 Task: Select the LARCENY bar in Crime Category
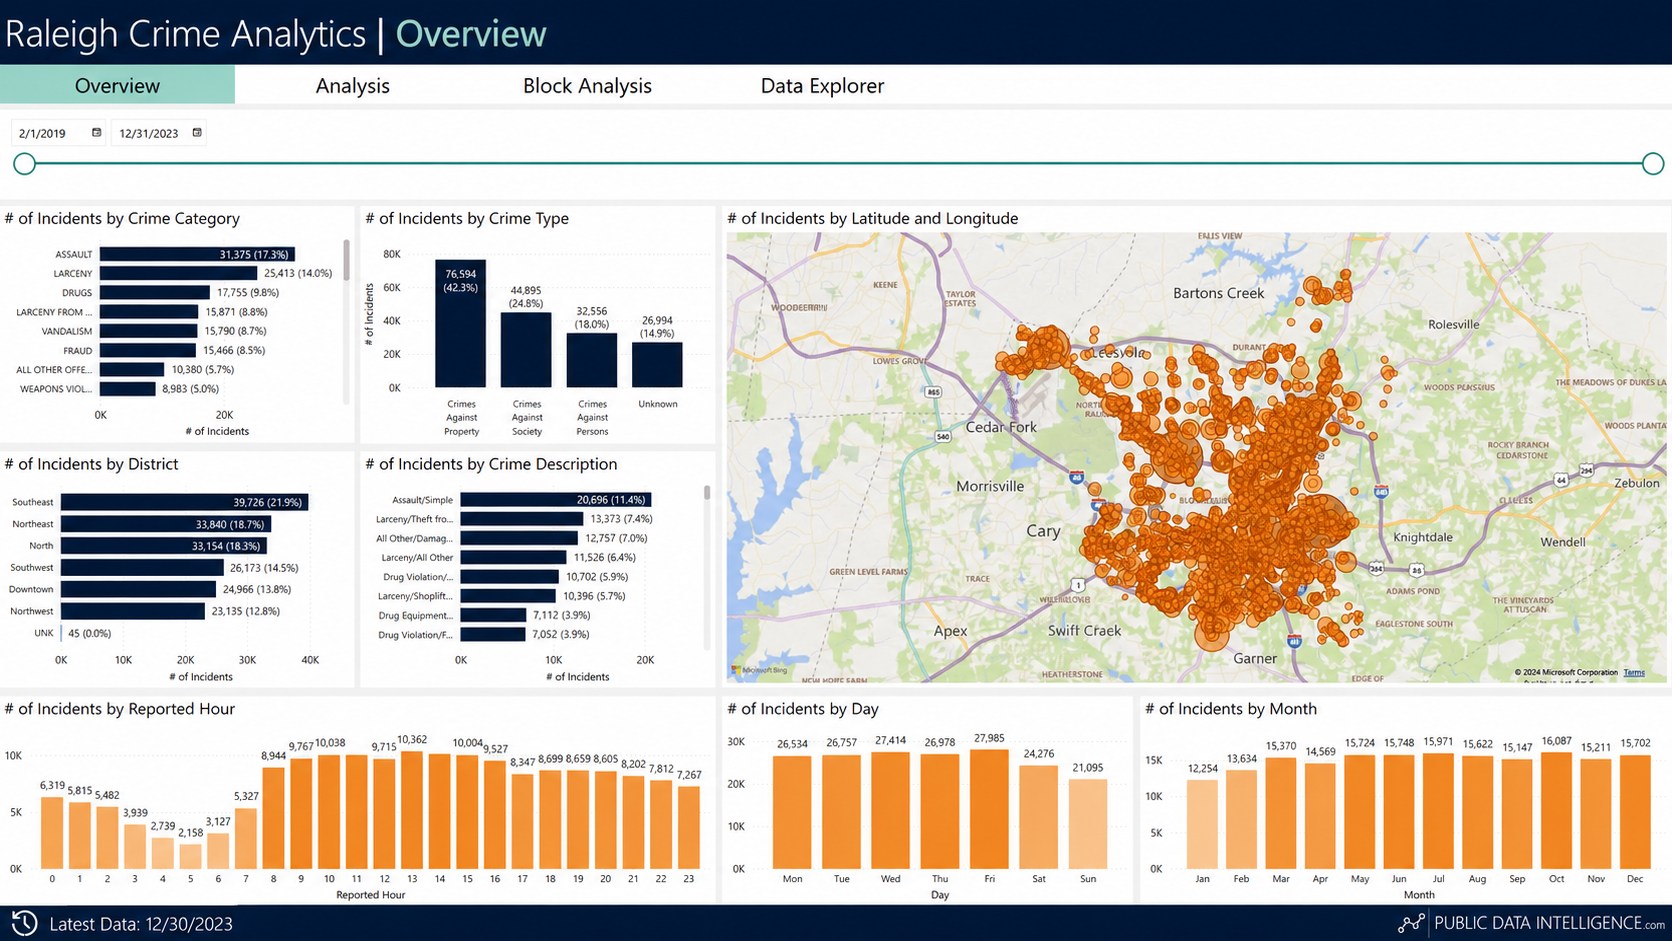(x=178, y=273)
